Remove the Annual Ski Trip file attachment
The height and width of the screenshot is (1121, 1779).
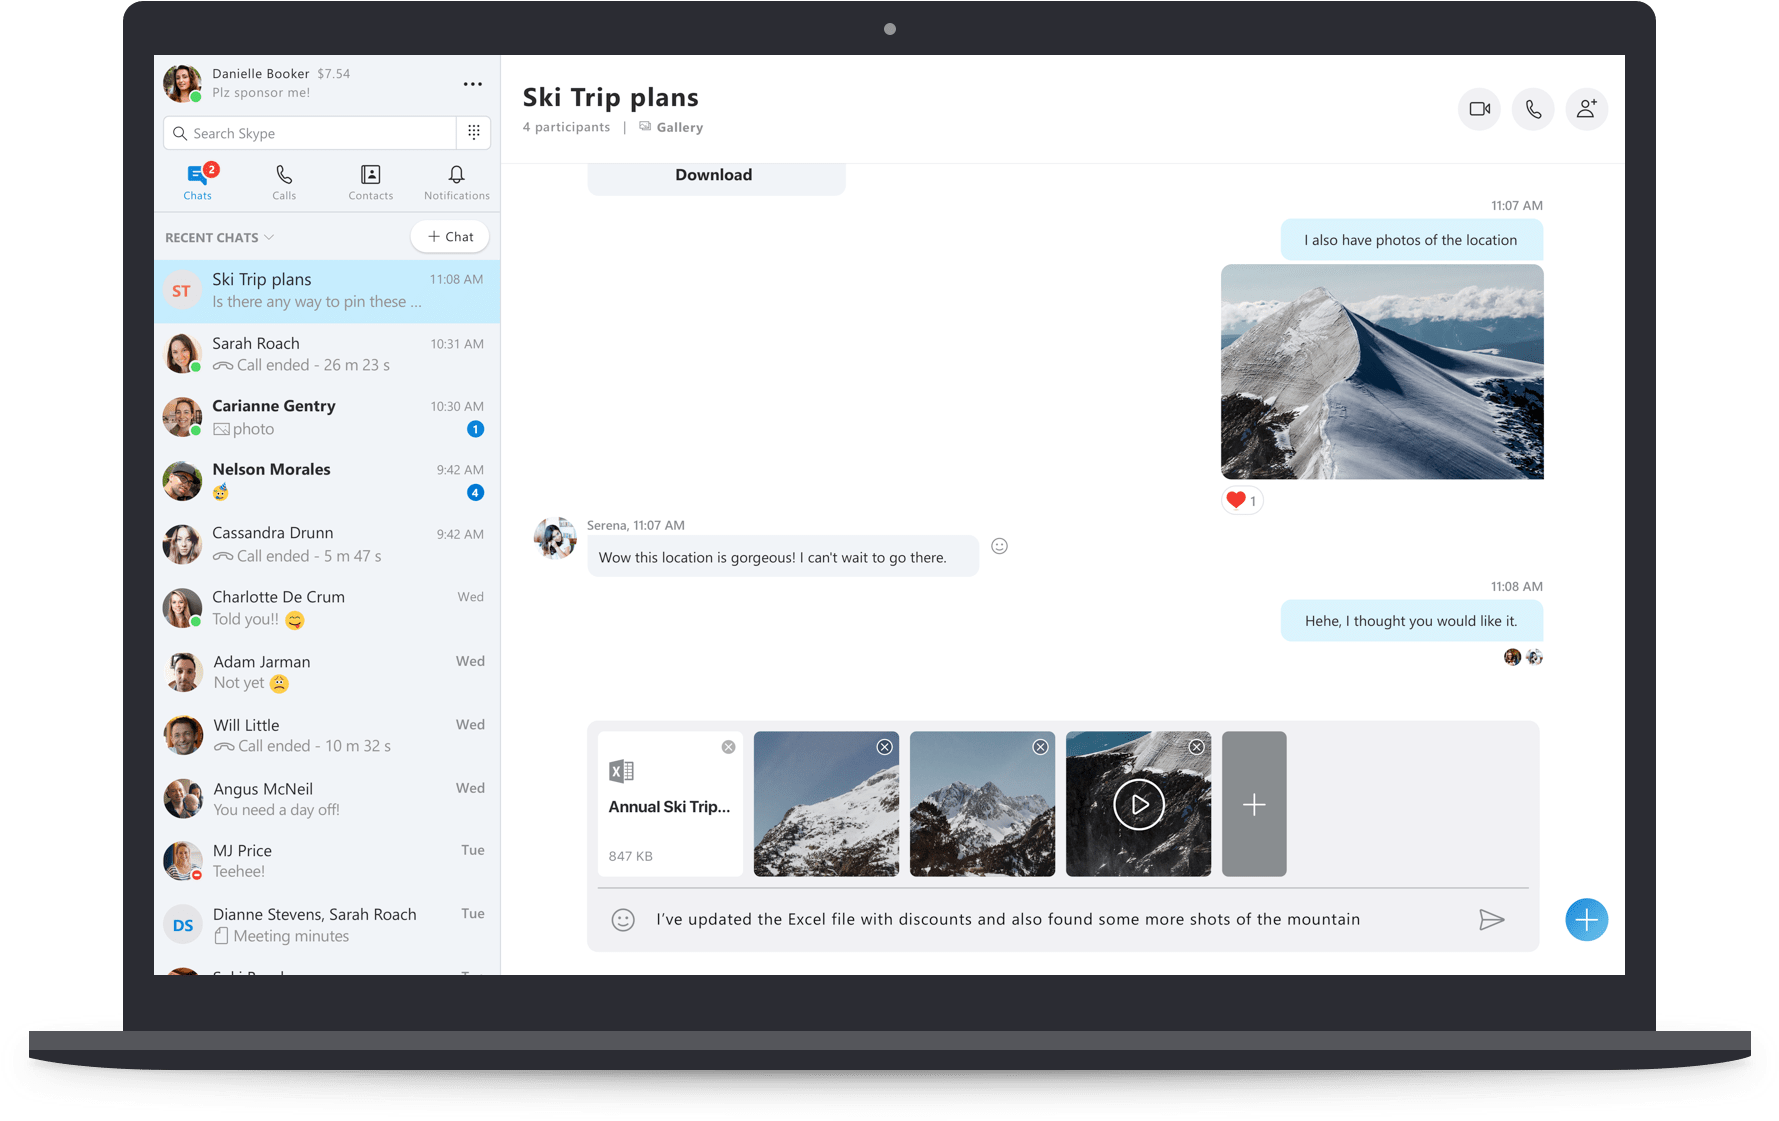(728, 747)
